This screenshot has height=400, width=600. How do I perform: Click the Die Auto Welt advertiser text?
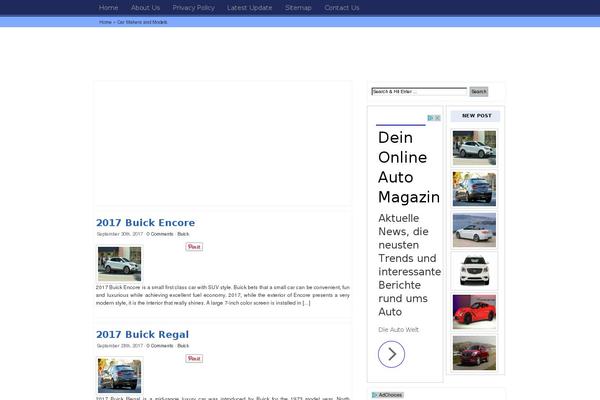point(398,330)
